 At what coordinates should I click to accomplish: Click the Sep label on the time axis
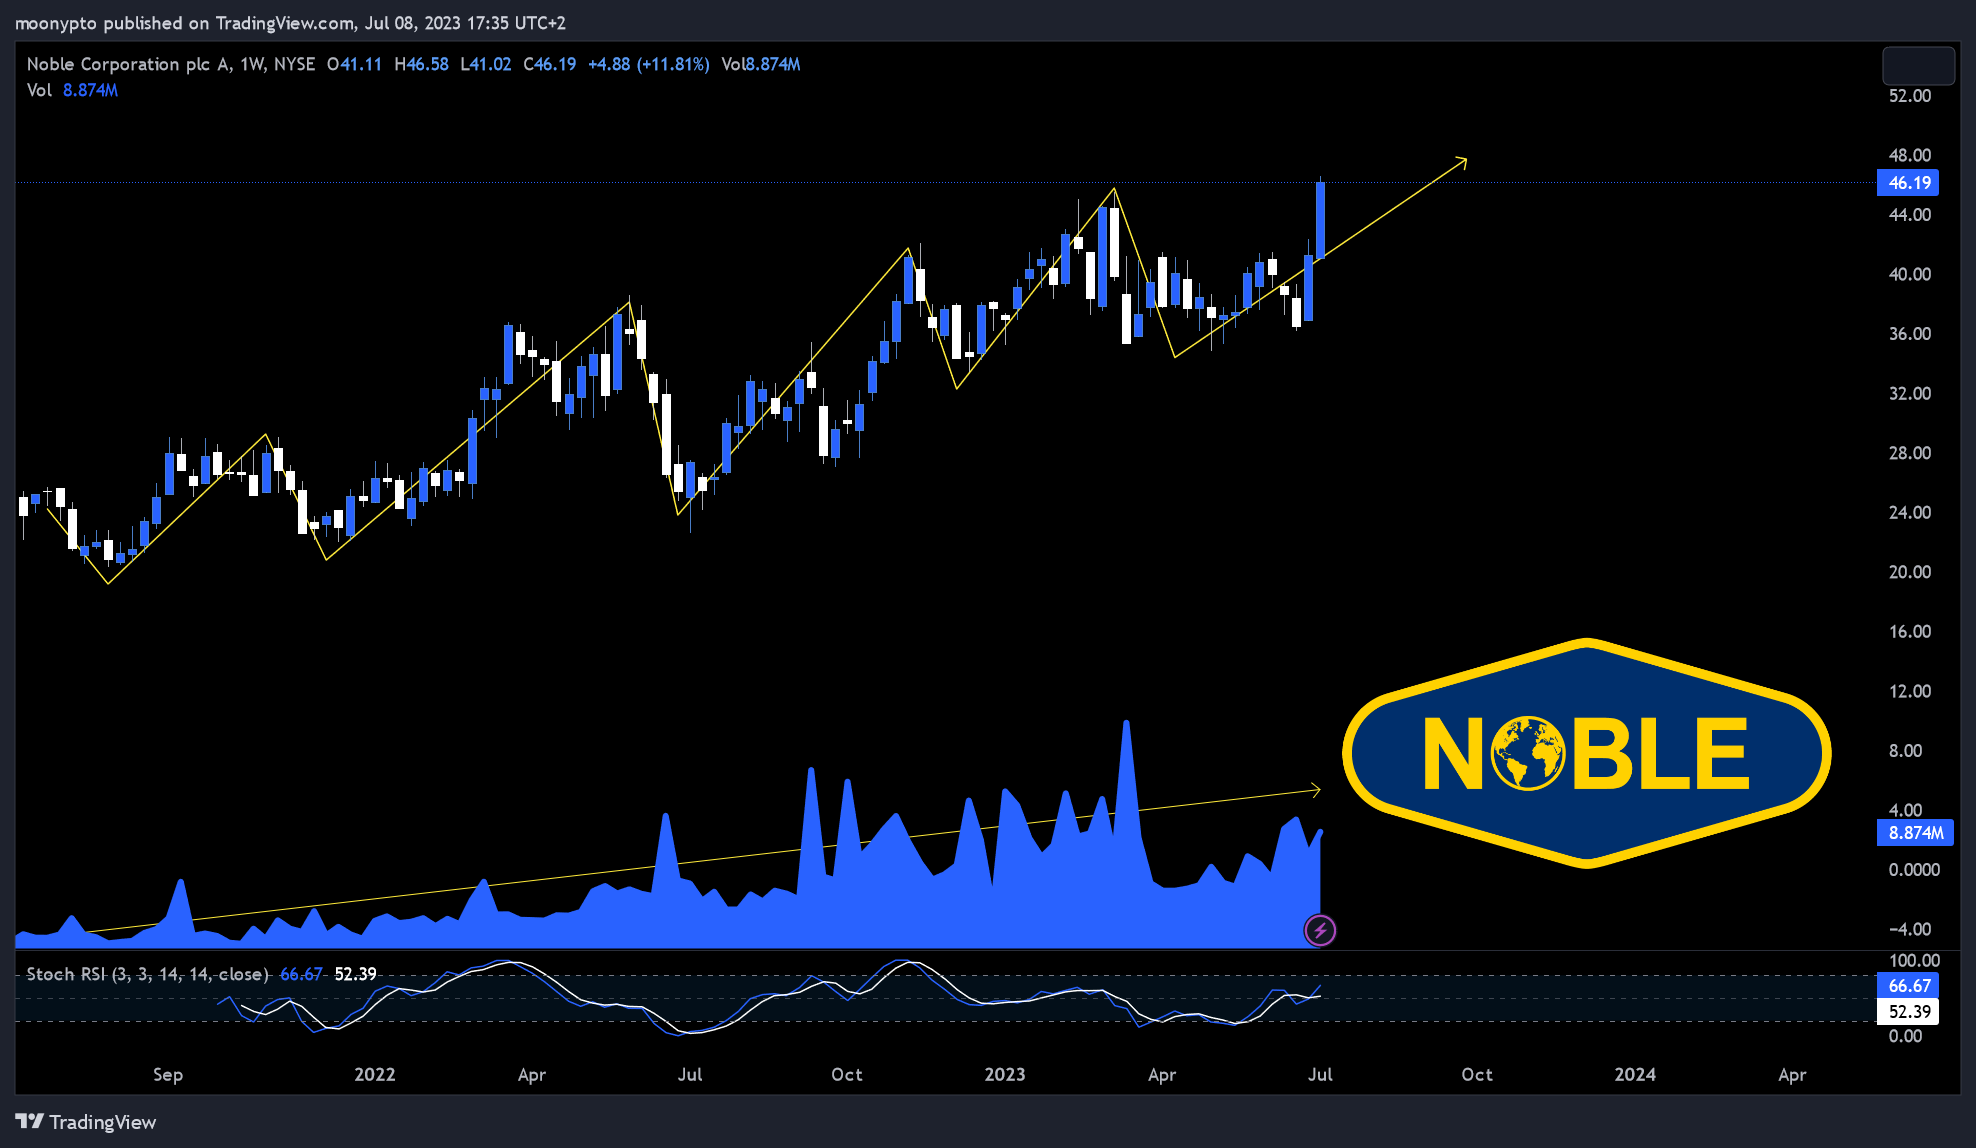168,1074
